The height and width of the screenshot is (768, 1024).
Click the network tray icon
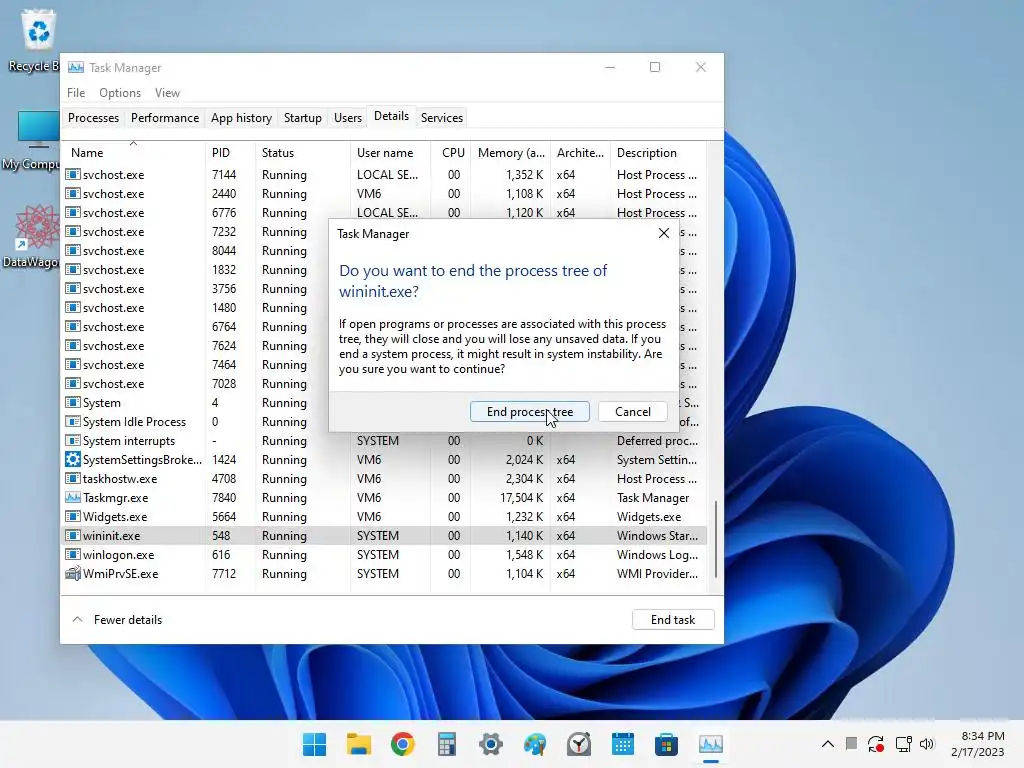(x=903, y=744)
